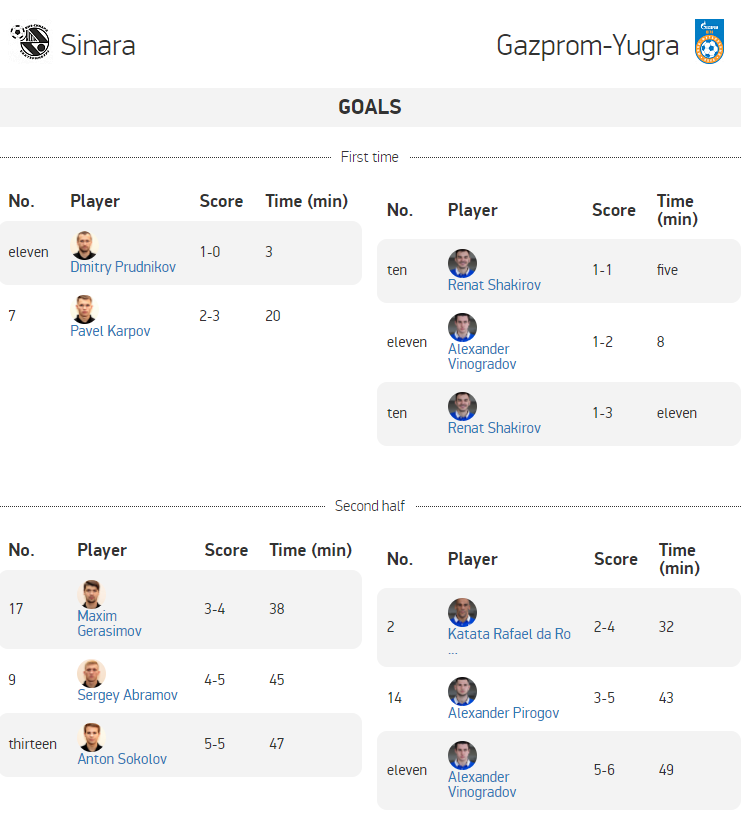This screenshot has width=752, height=825.
Task: Click the Sinara team logo
Action: [30, 42]
